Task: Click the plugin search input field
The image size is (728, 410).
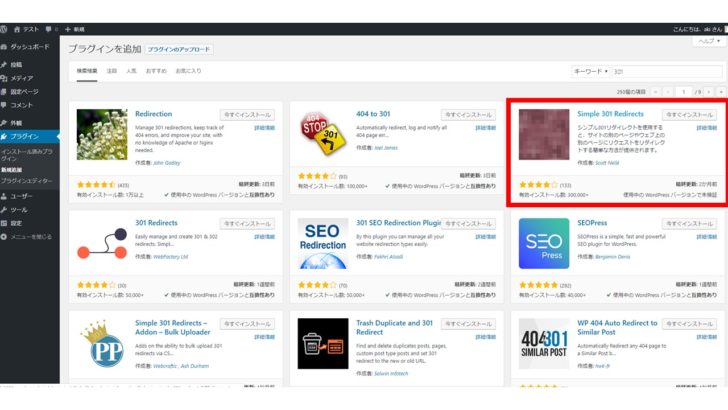Action: [x=667, y=72]
